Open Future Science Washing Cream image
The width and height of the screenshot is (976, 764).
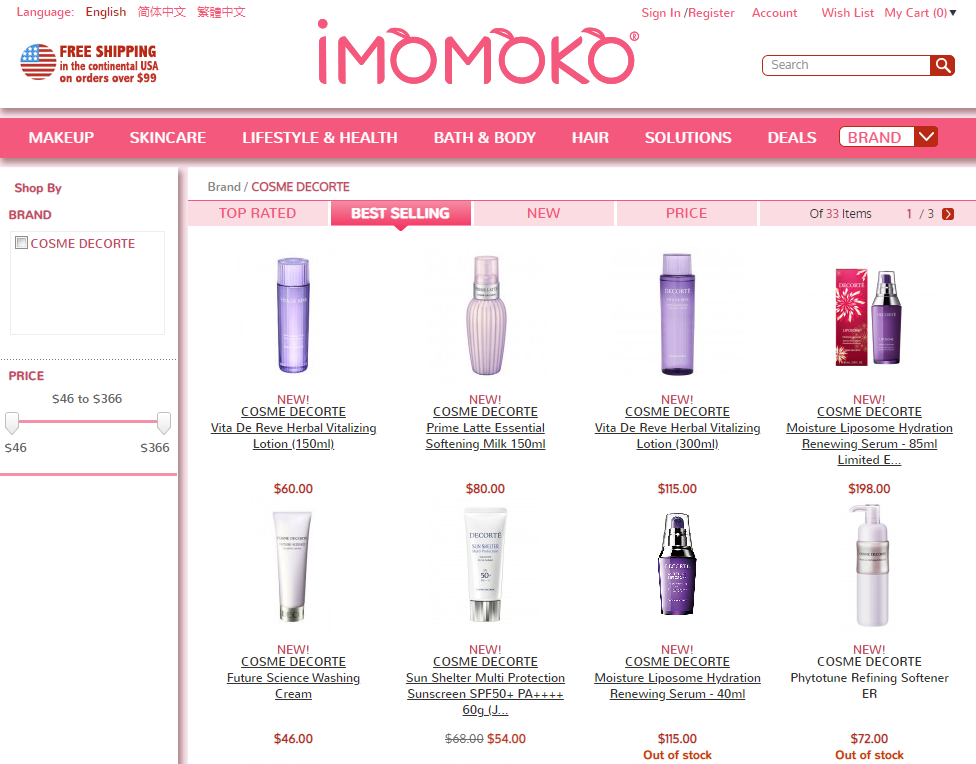click(293, 566)
